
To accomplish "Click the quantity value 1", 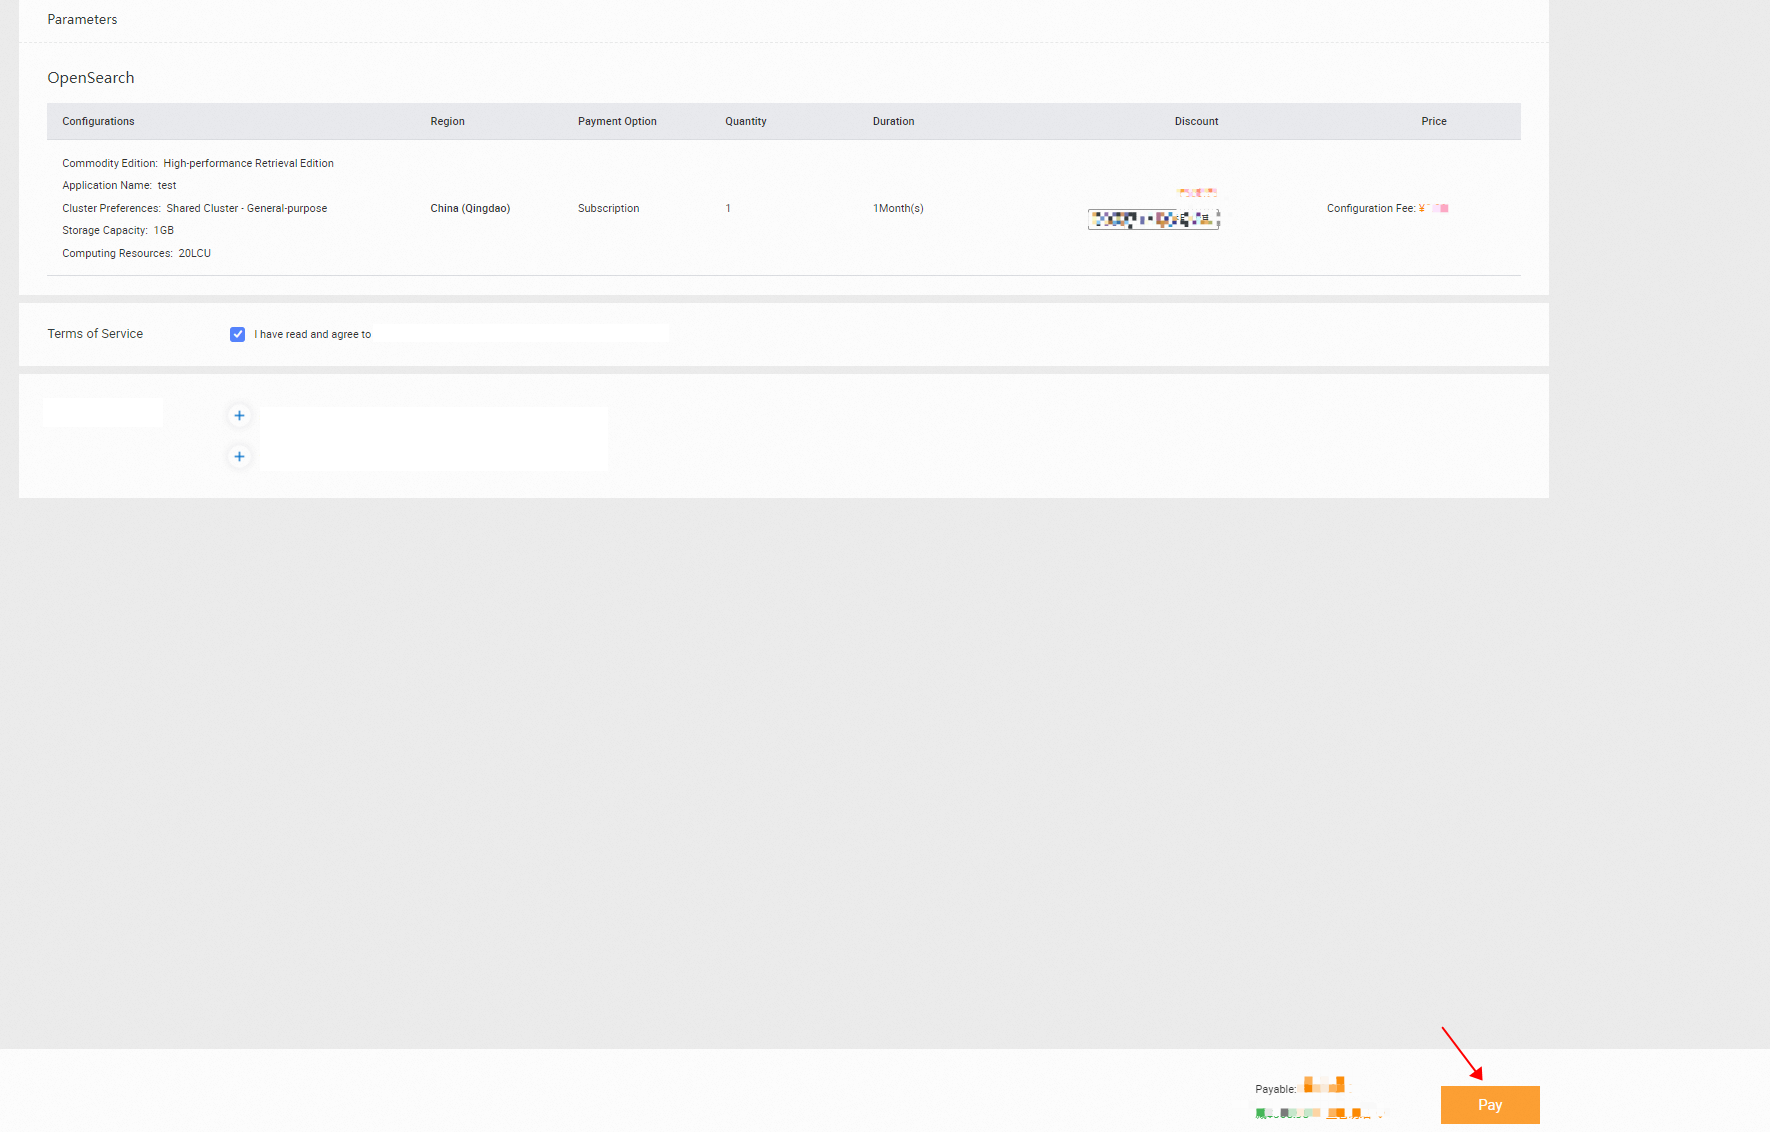I will click(728, 208).
